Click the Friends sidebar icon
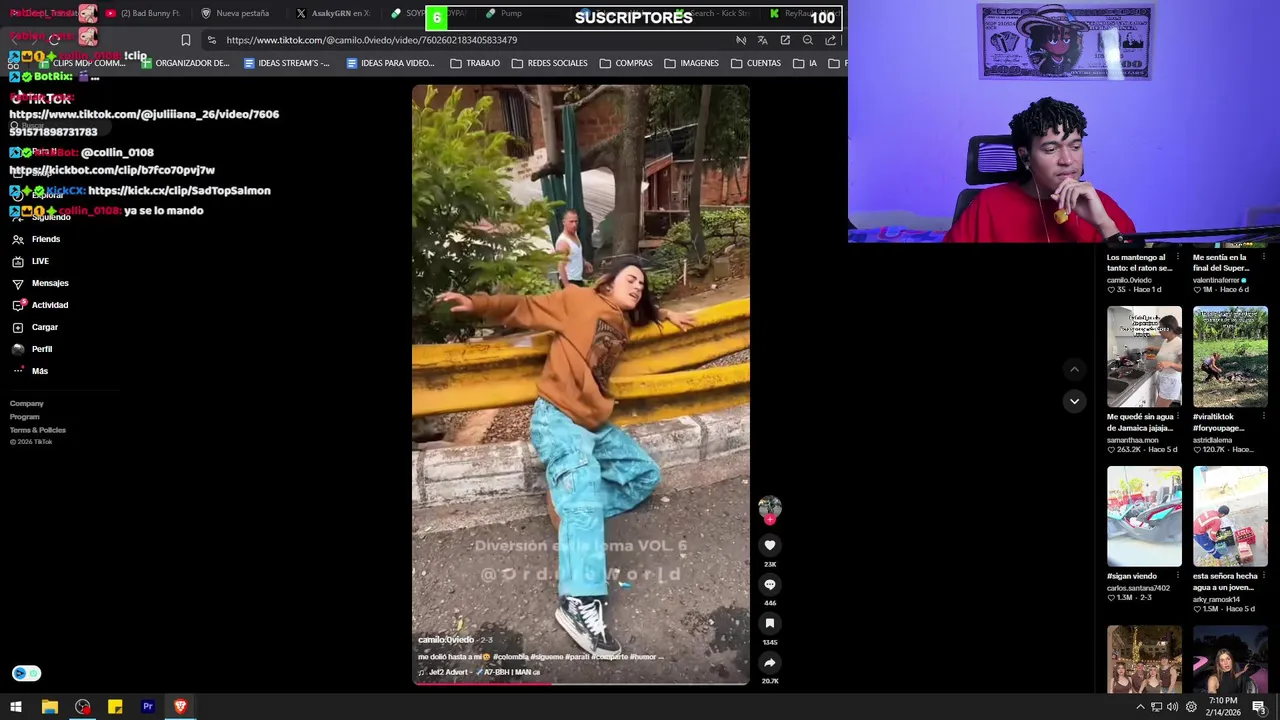The image size is (1280, 720). [18, 239]
